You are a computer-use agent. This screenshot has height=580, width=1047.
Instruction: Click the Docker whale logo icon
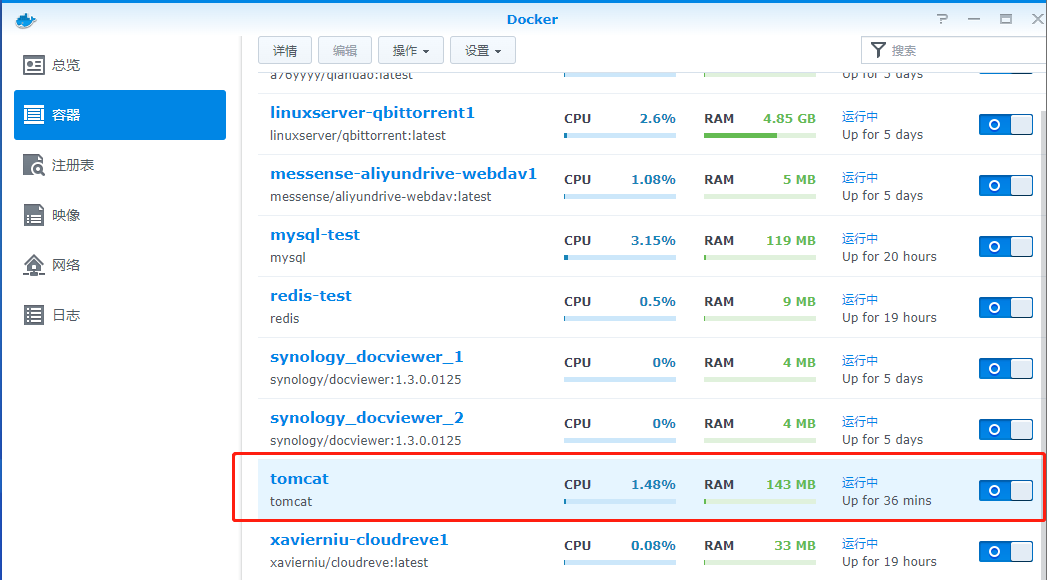coord(25,20)
